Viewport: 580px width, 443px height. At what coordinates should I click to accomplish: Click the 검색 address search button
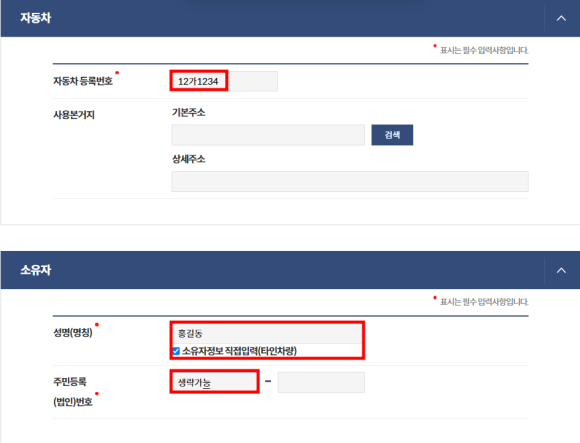(392, 135)
